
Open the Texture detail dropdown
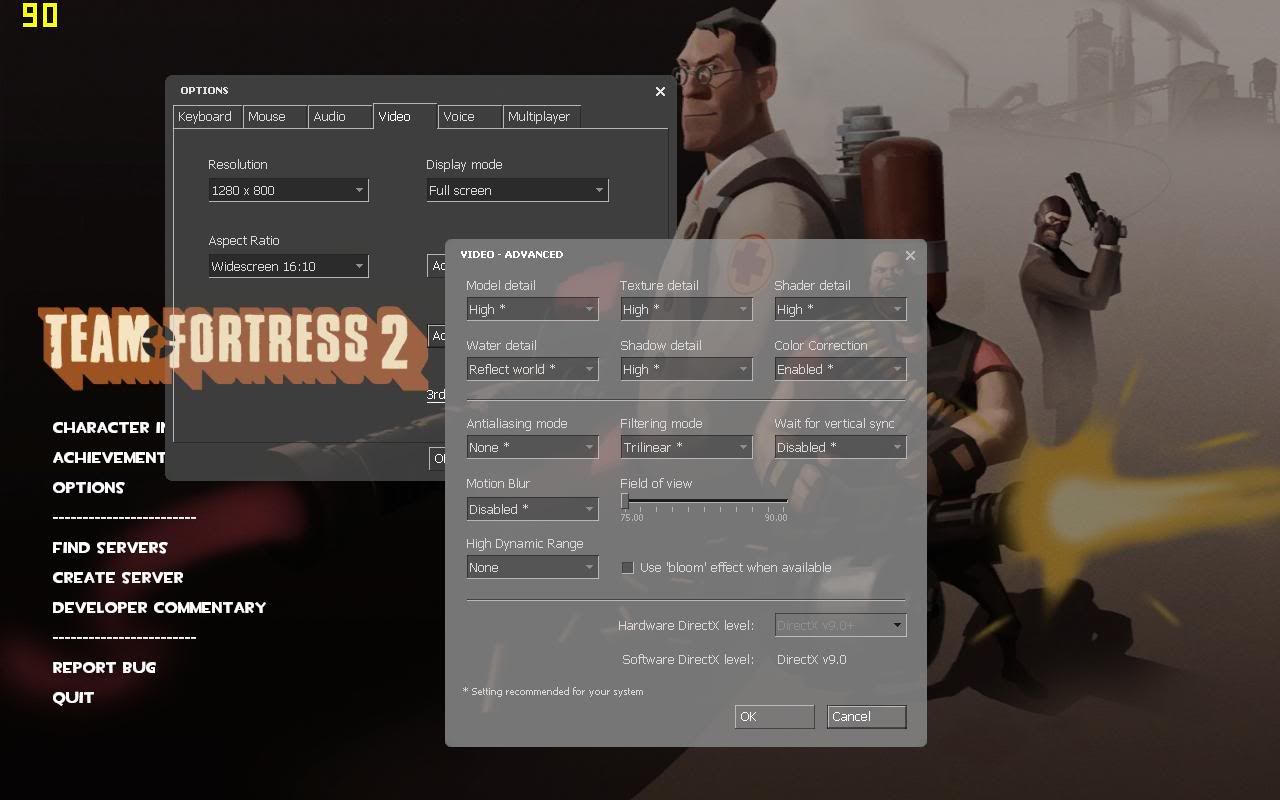click(x=686, y=309)
